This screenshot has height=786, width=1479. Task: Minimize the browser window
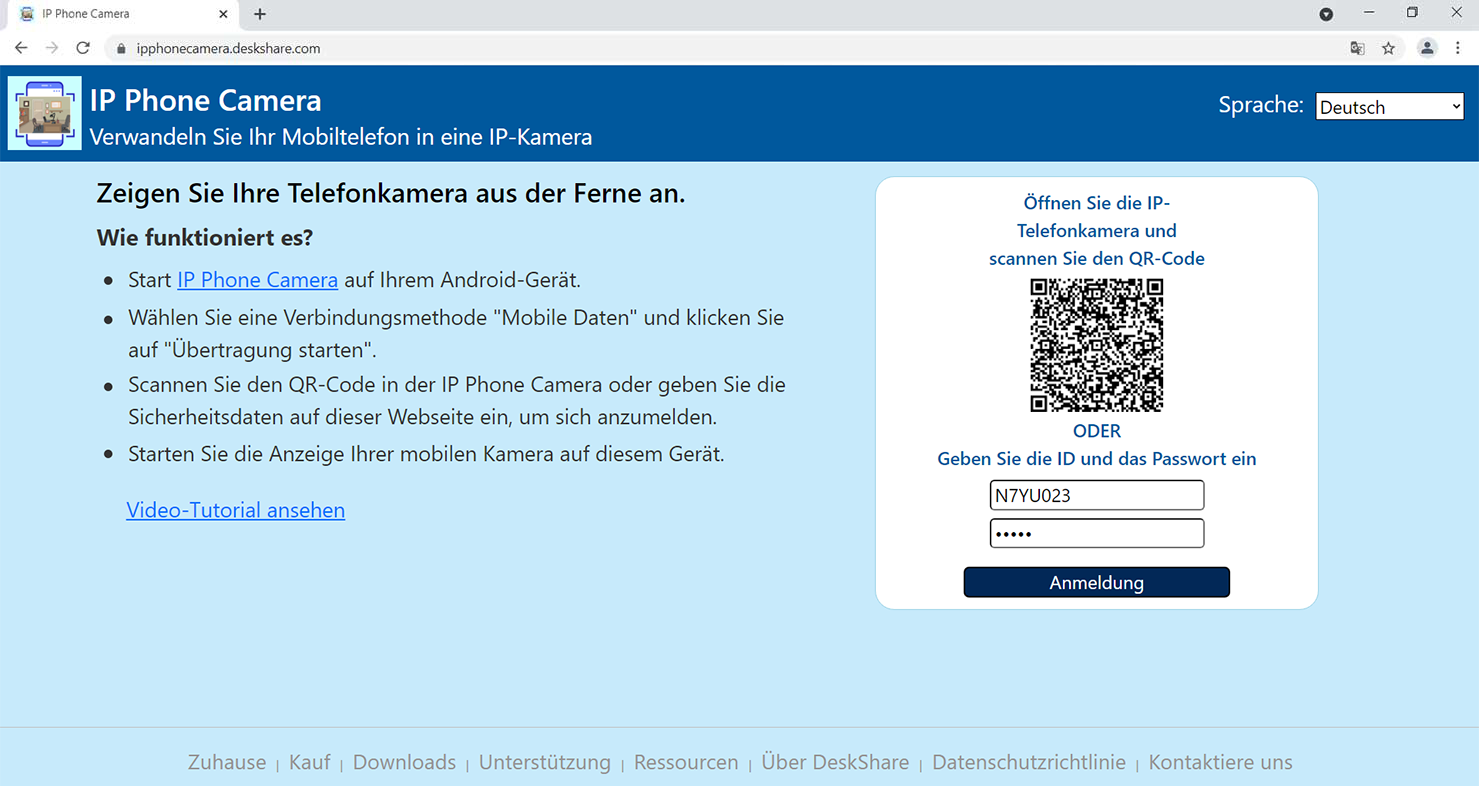1369,13
